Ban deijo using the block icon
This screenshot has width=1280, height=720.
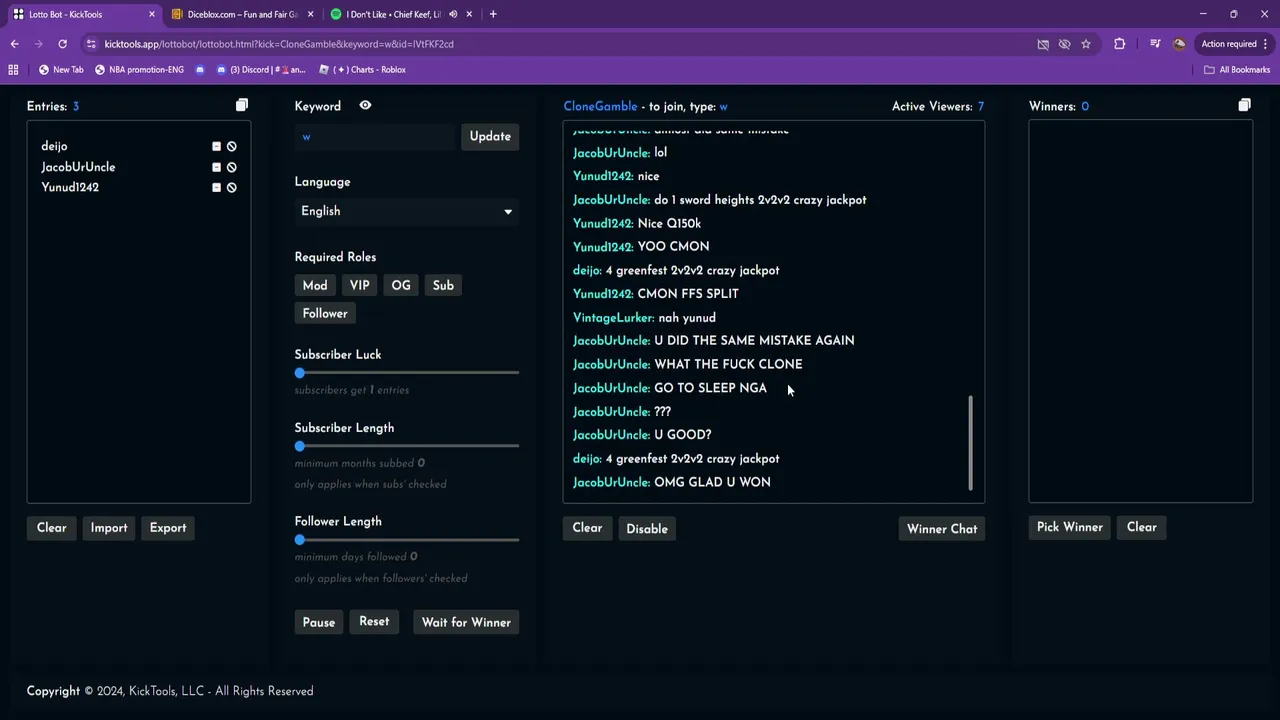[x=231, y=146]
